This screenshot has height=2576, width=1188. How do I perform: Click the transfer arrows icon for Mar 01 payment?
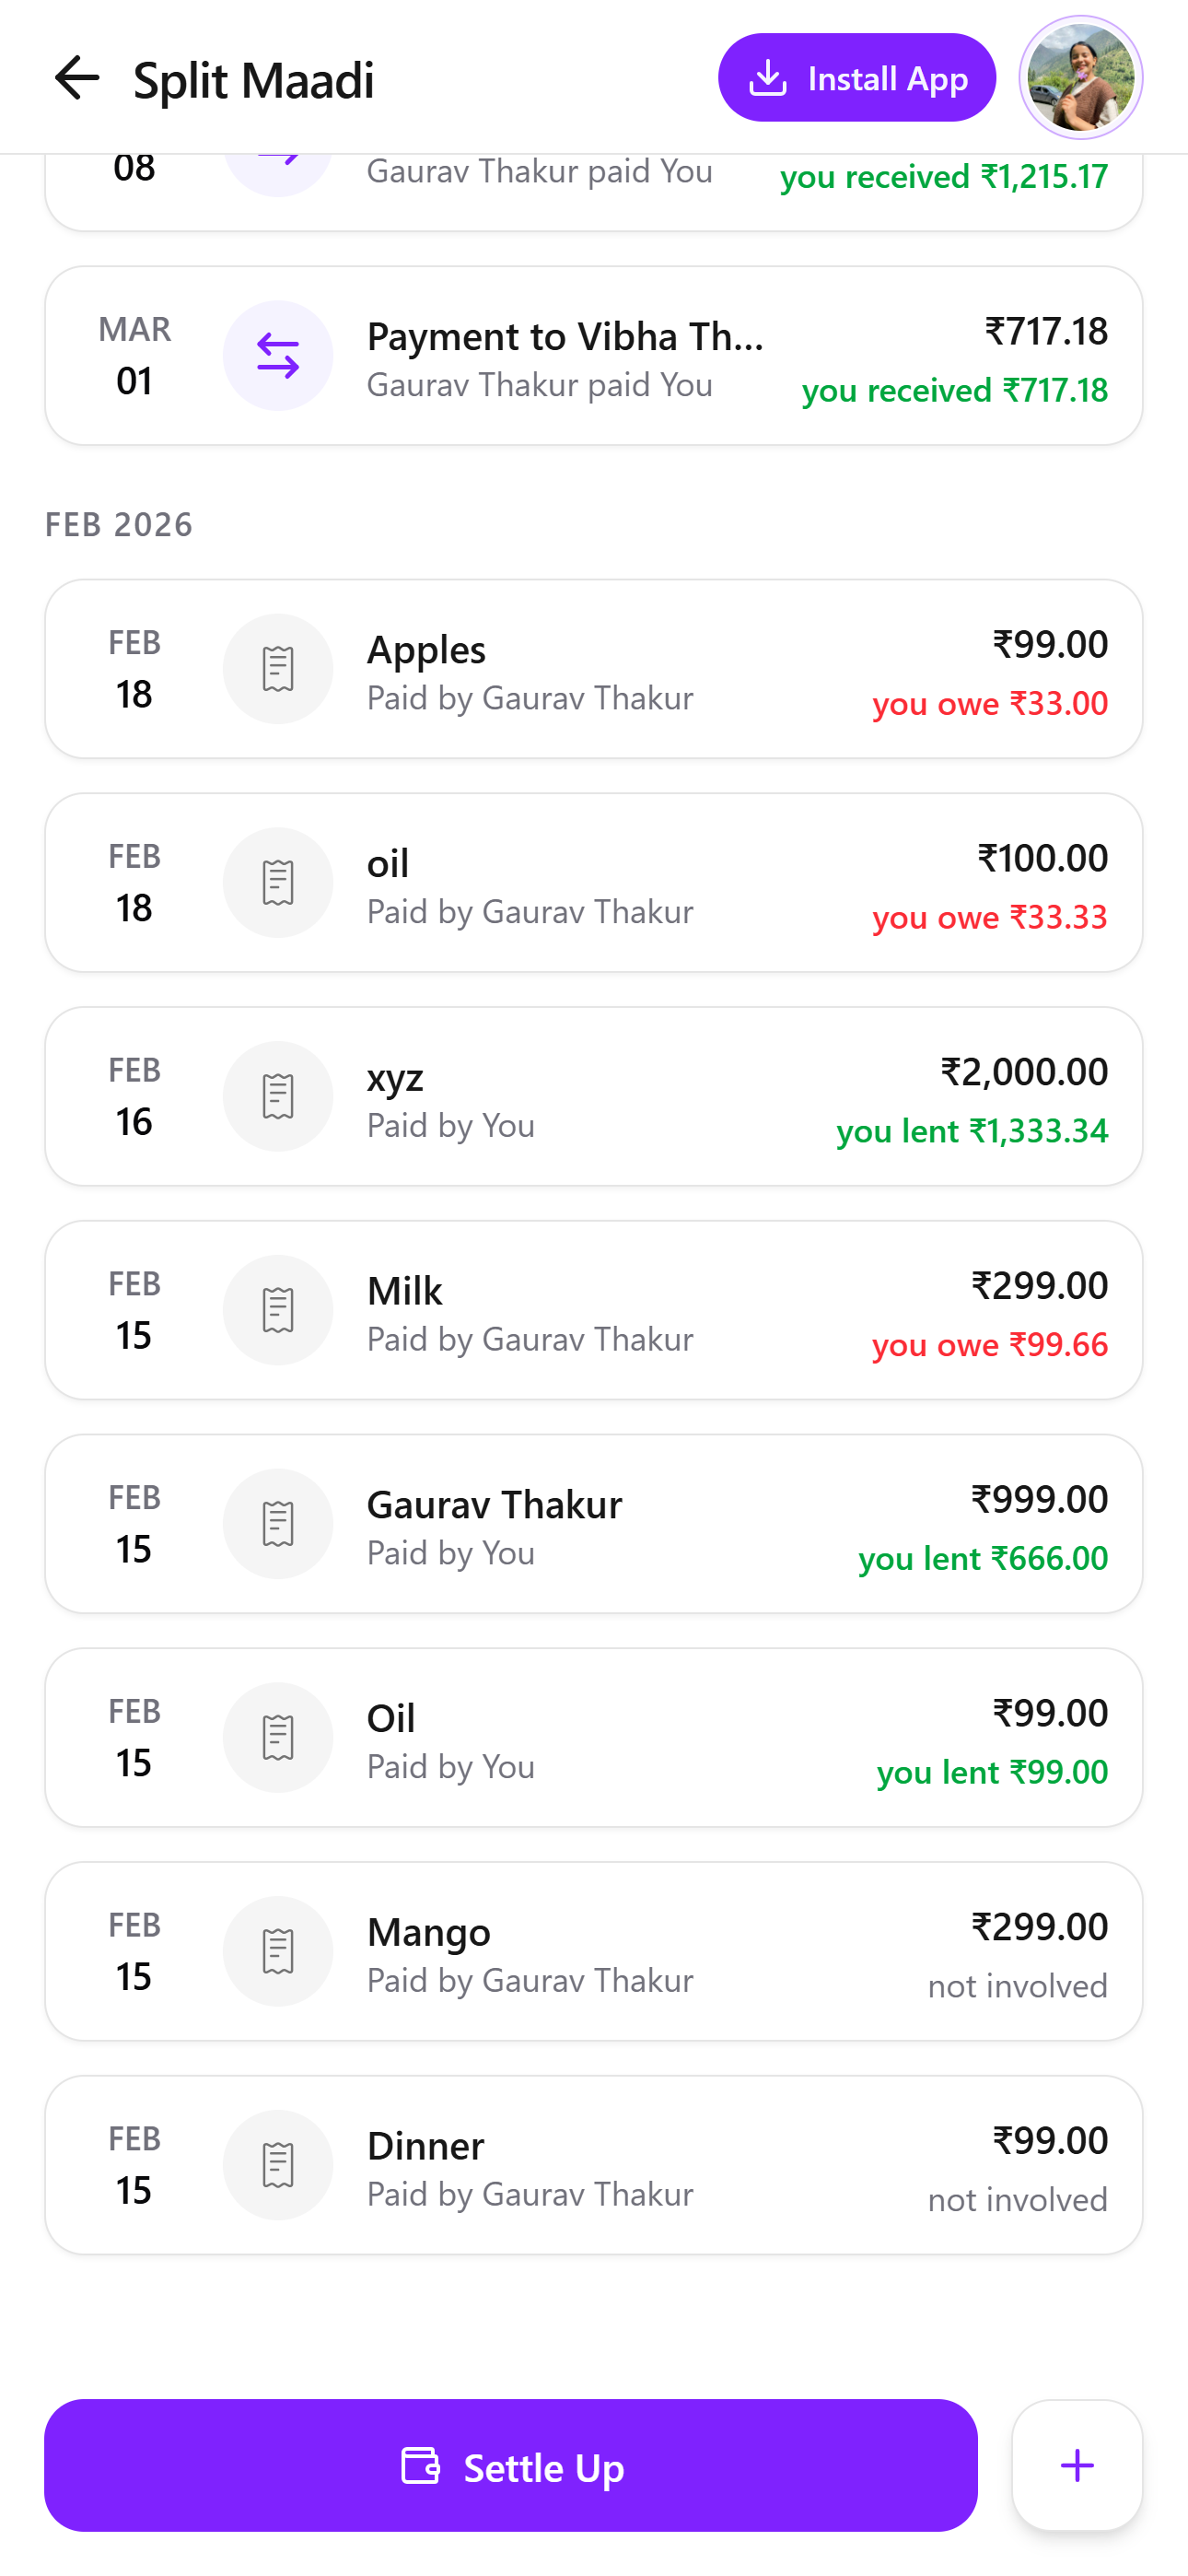point(277,356)
